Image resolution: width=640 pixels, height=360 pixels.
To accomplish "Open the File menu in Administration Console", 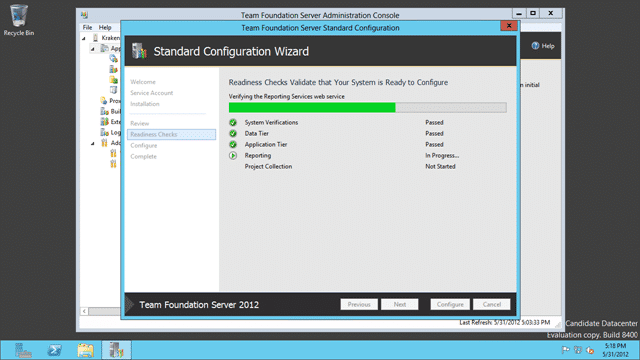I will [87, 27].
